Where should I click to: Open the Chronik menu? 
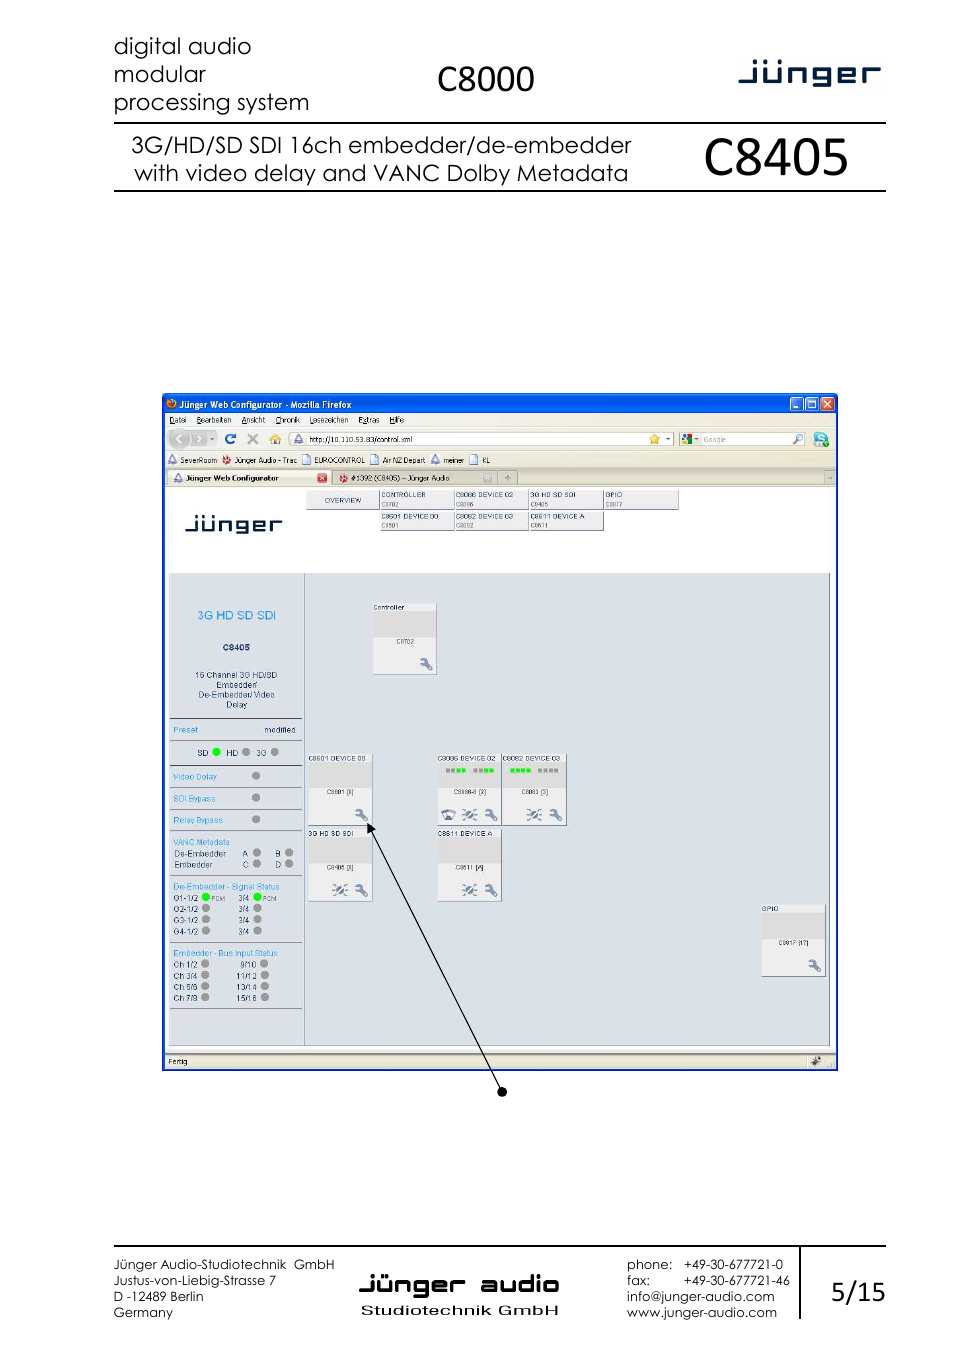click(x=287, y=420)
